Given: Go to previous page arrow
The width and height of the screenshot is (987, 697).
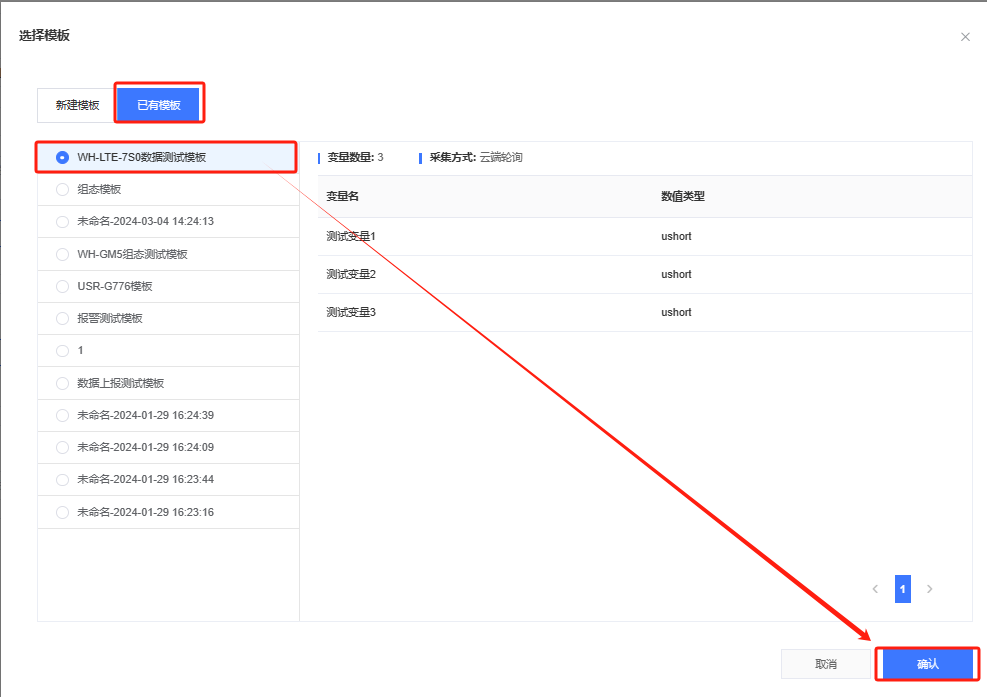Looking at the screenshot, I should point(876,589).
